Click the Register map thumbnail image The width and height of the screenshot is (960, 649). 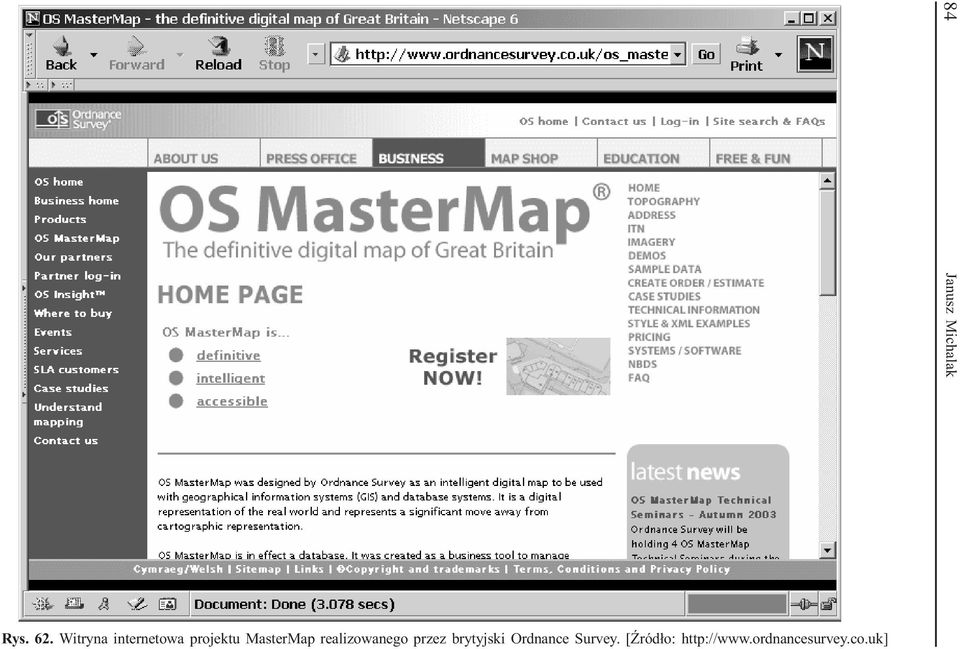tap(558, 366)
